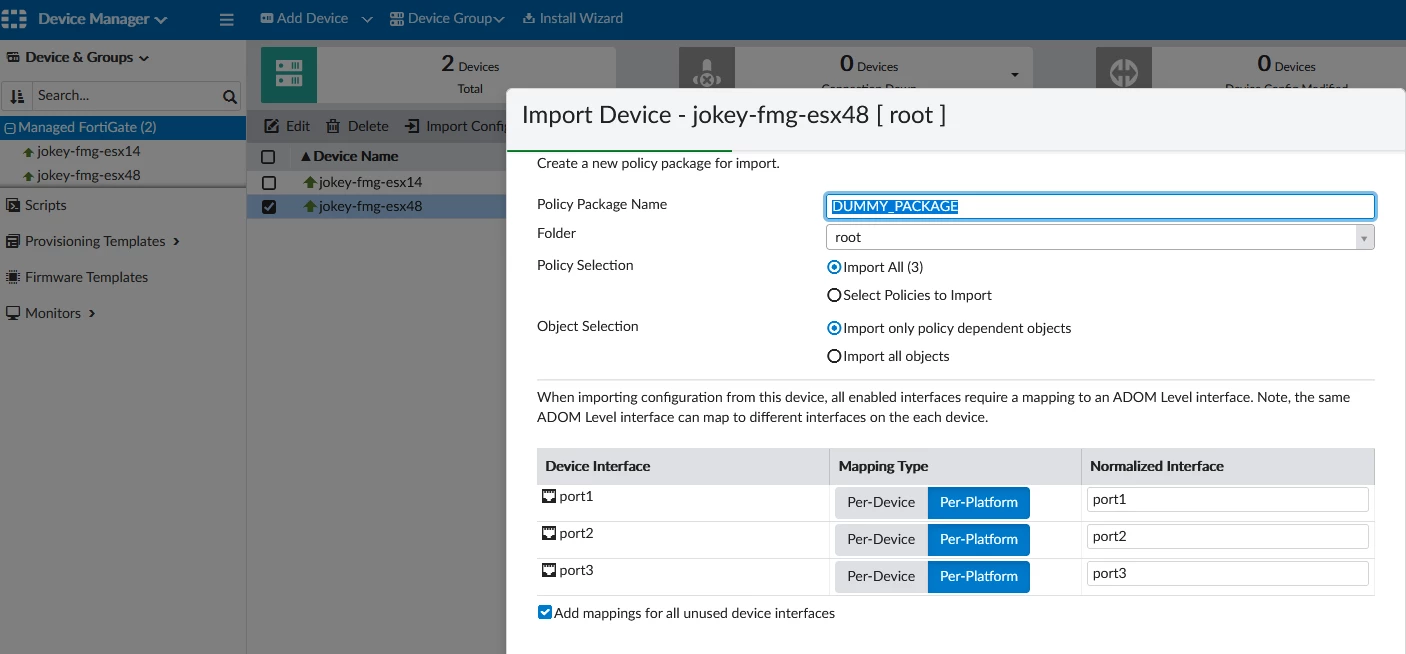The width and height of the screenshot is (1406, 654).
Task: Click the FortiManager logo icon
Action: click(x=15, y=19)
